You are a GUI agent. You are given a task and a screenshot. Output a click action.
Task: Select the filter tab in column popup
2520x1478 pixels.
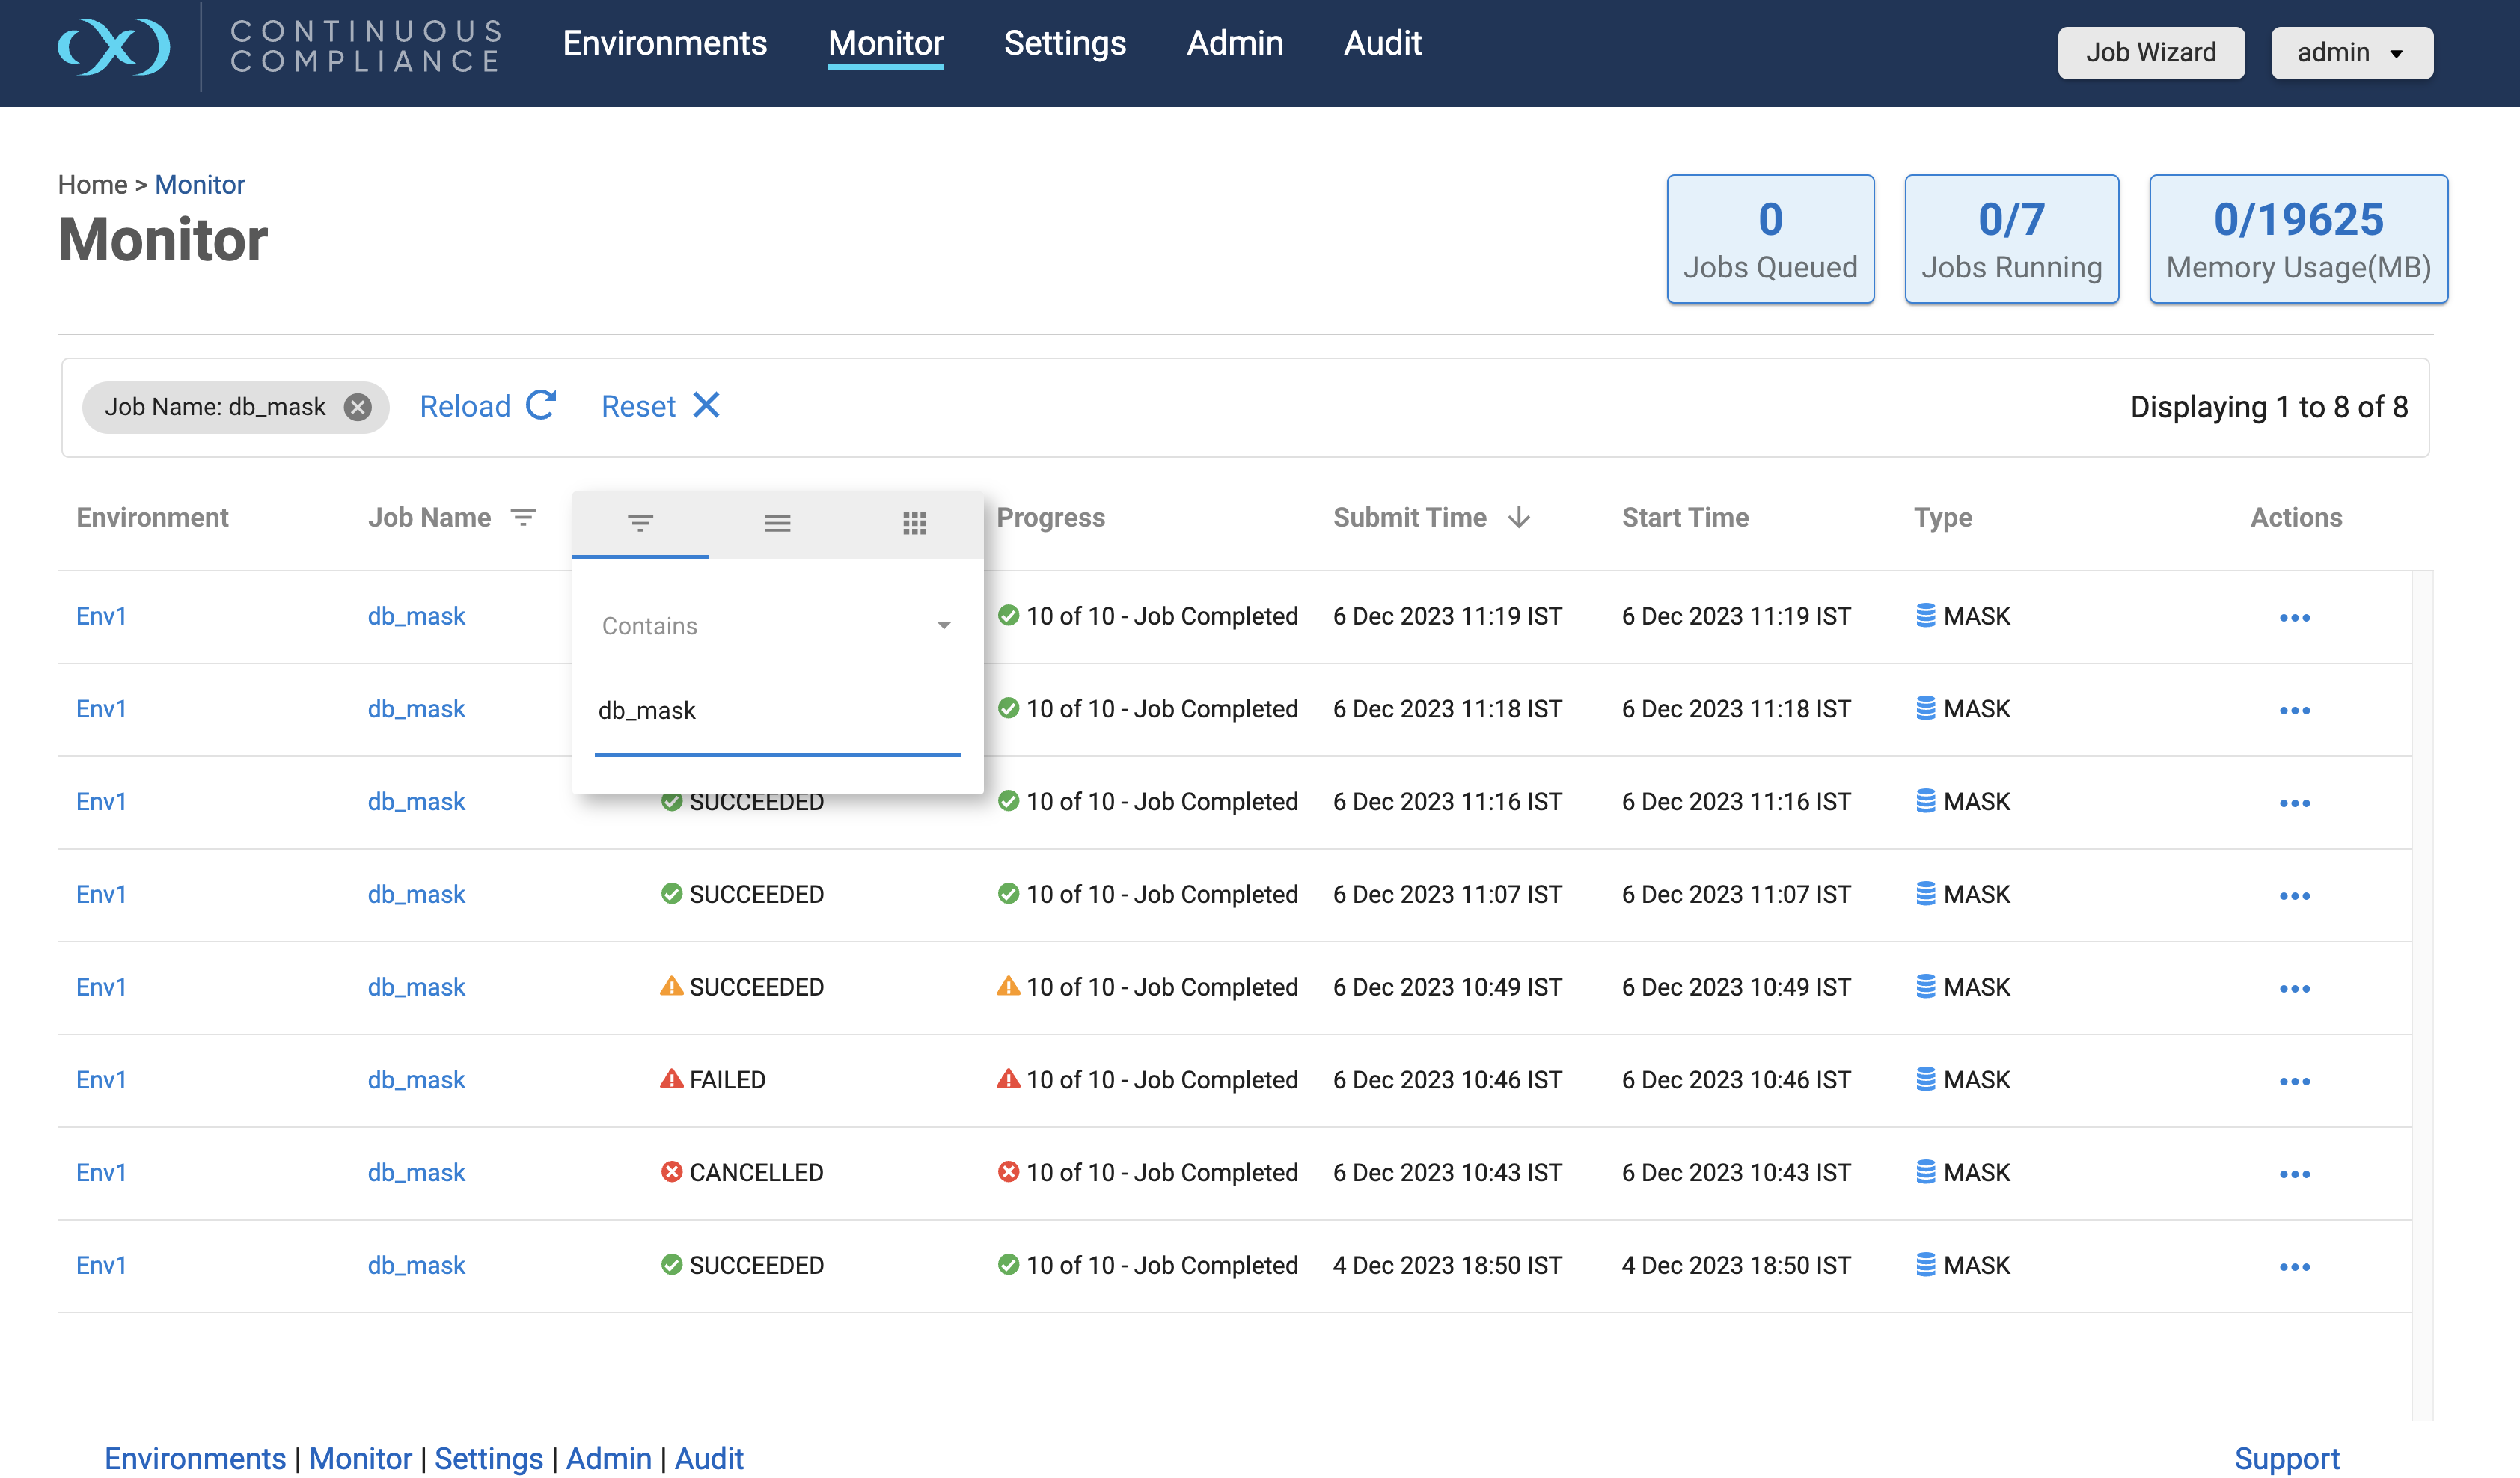(x=640, y=522)
